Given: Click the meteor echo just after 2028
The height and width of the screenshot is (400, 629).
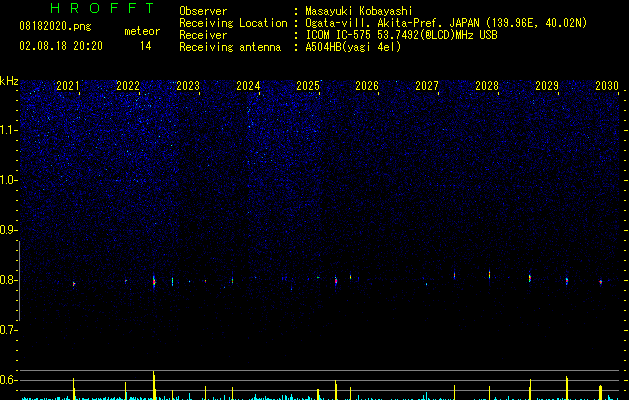Looking at the screenshot, I should pos(489,275).
